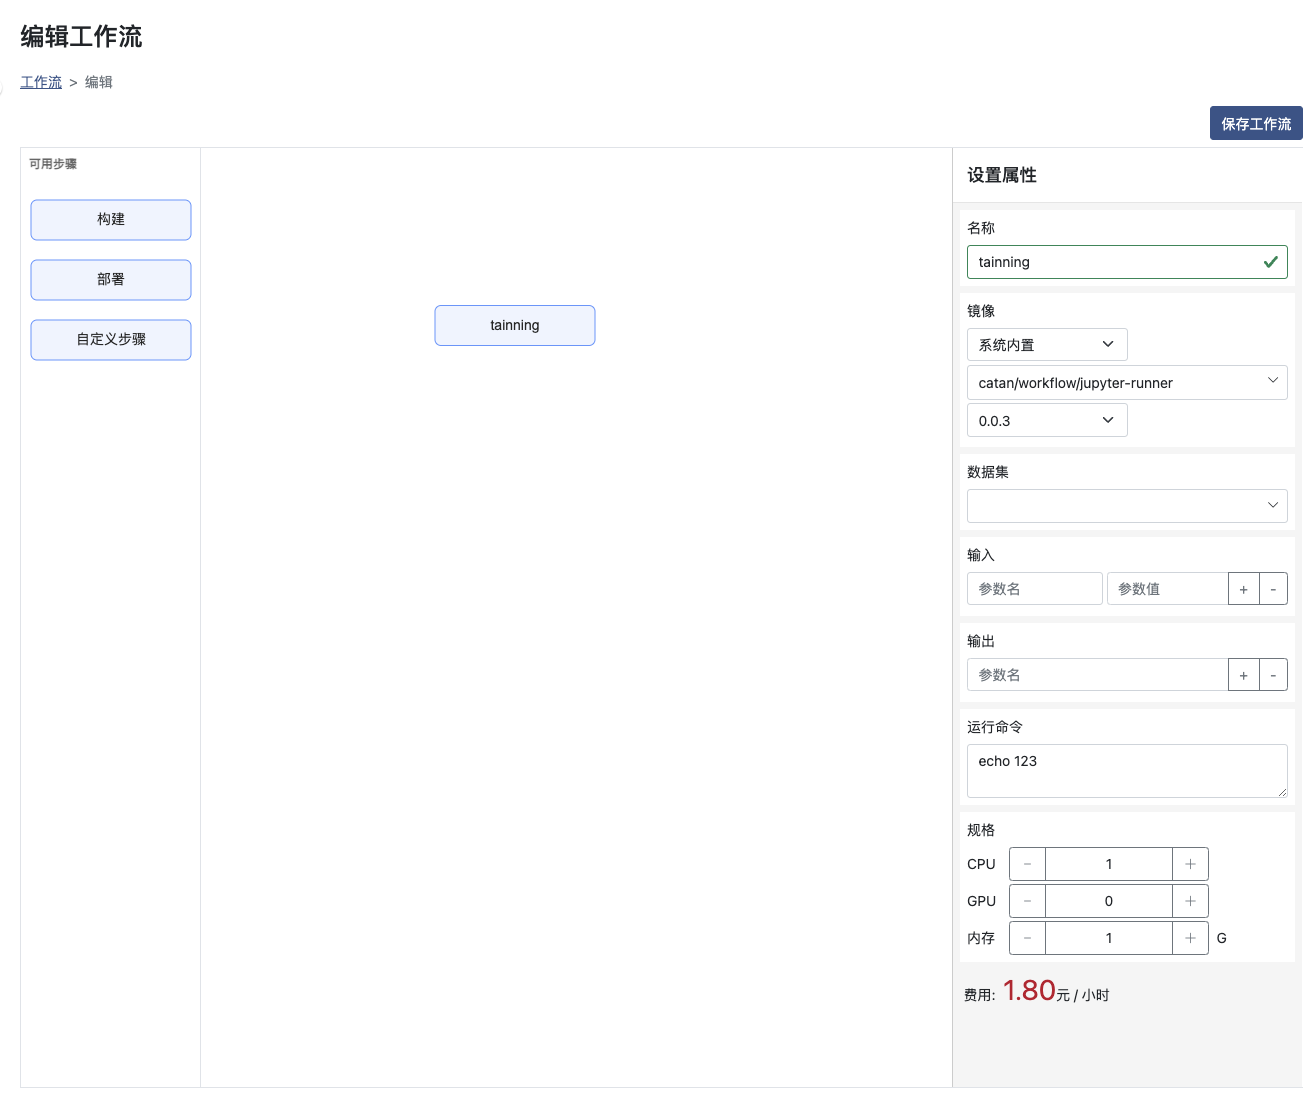Image resolution: width=1311 pixels, height=1093 pixels.
Task: Click the minus button to remove input parameter
Action: coord(1273,589)
